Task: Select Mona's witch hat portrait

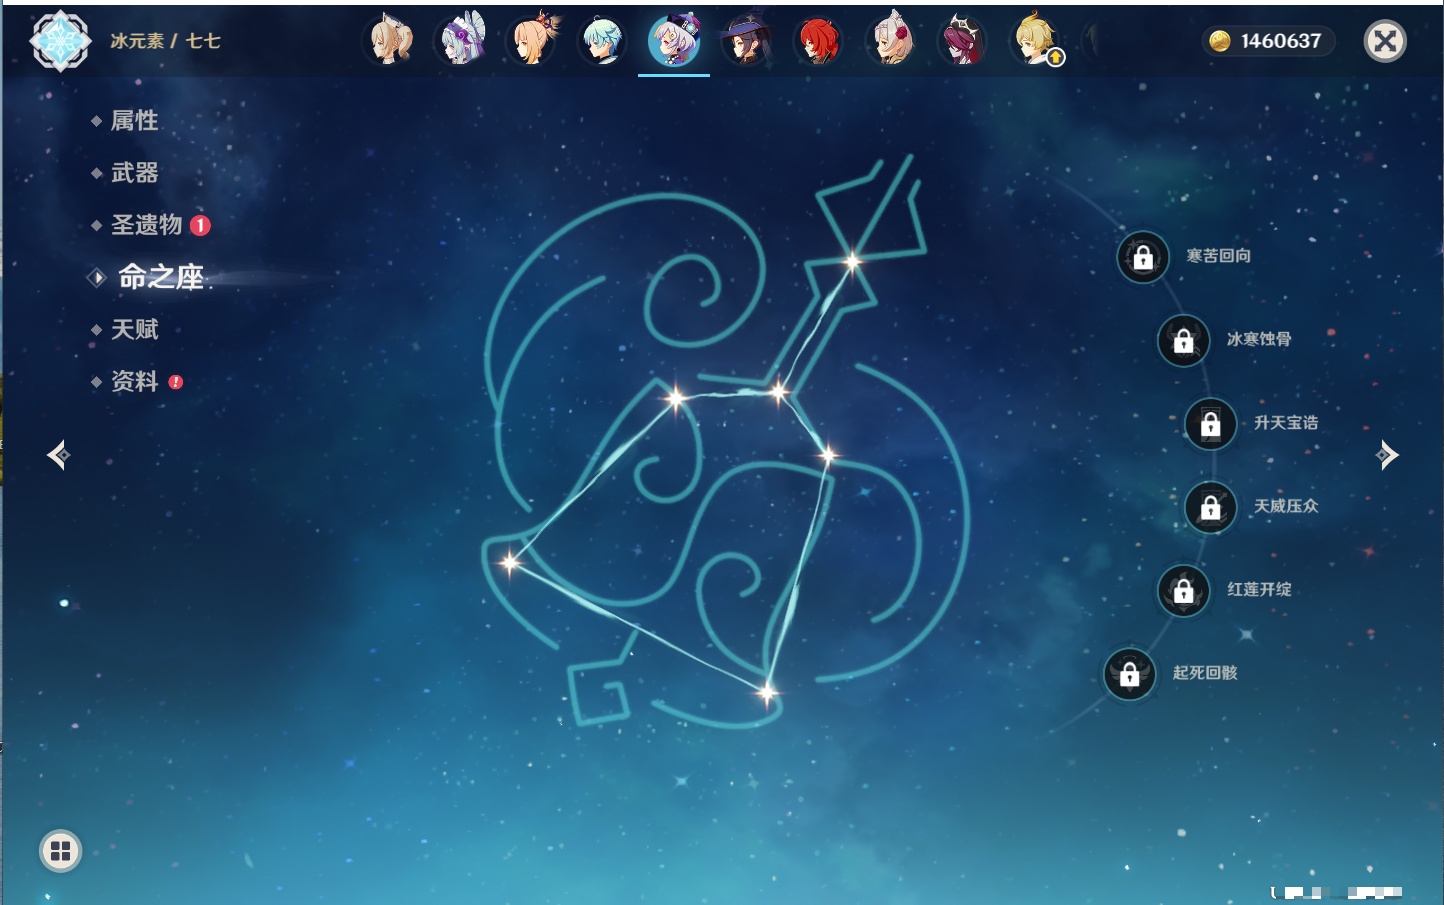Action: [x=747, y=41]
